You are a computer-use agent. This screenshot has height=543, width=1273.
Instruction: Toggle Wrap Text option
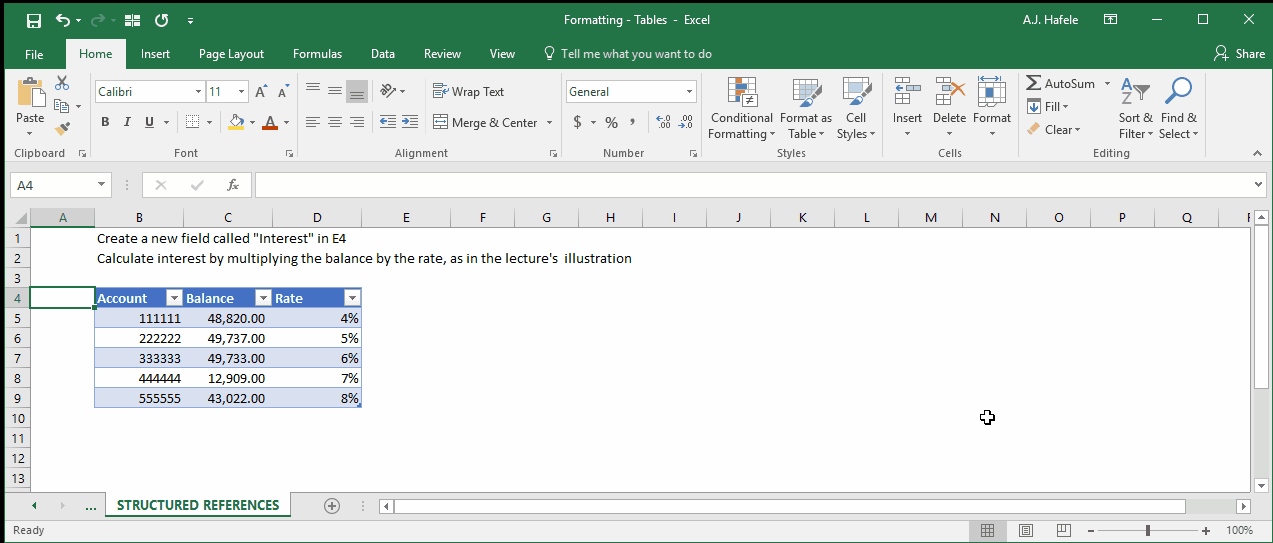(468, 91)
